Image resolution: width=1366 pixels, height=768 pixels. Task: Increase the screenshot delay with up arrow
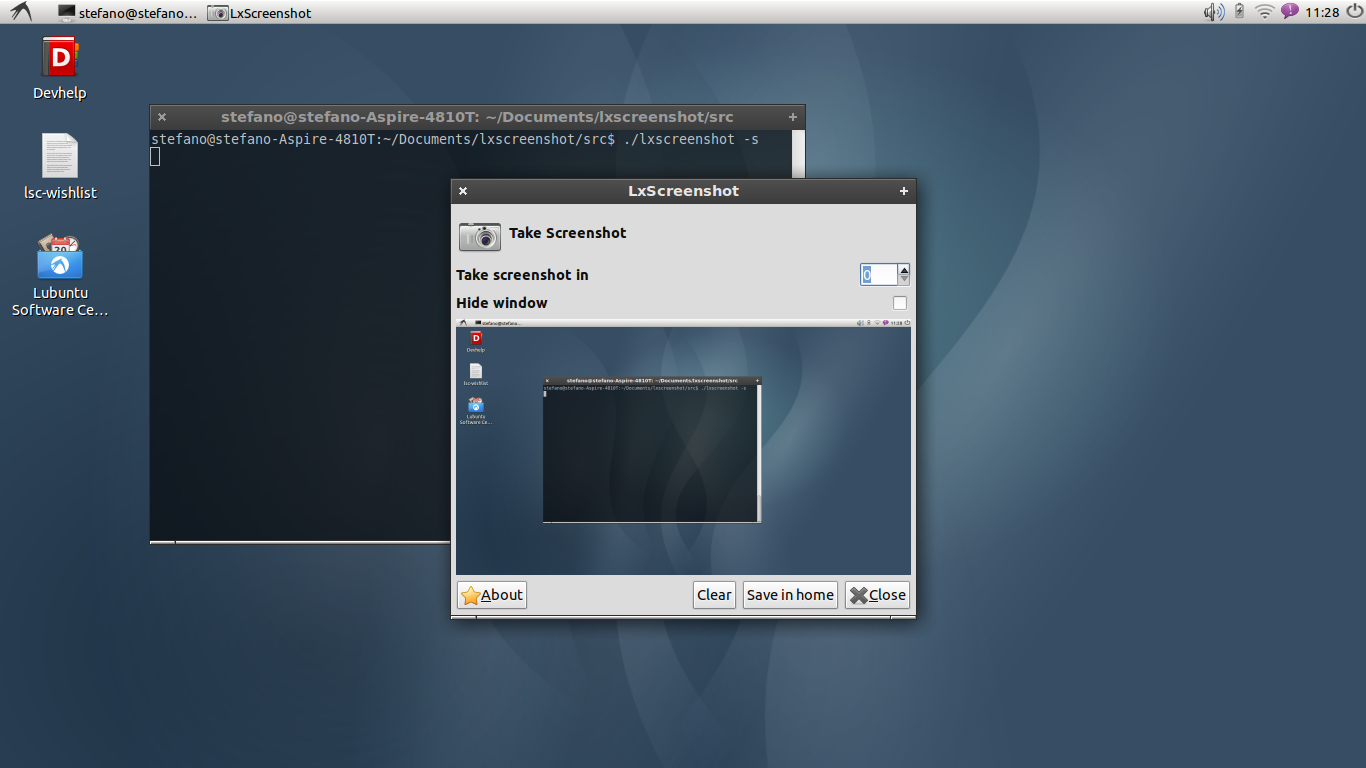[904, 269]
